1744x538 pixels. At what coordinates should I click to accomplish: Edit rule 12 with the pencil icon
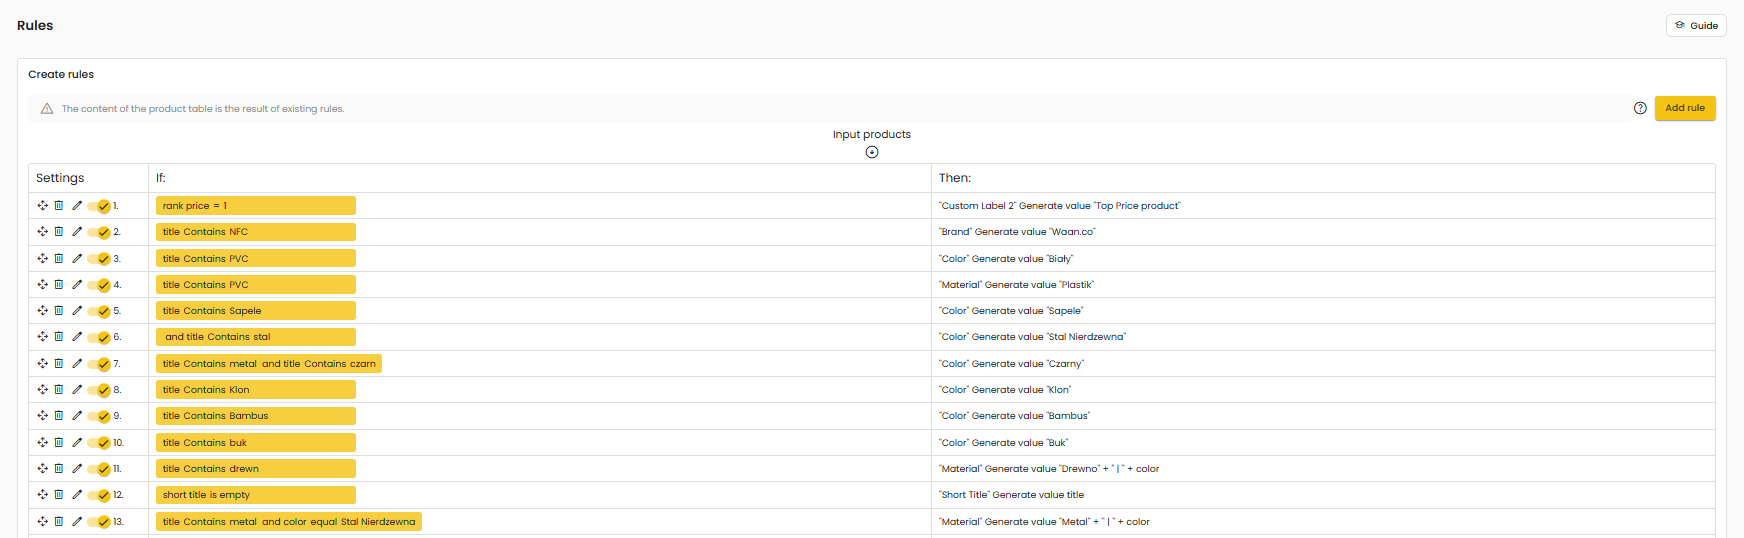click(x=77, y=495)
